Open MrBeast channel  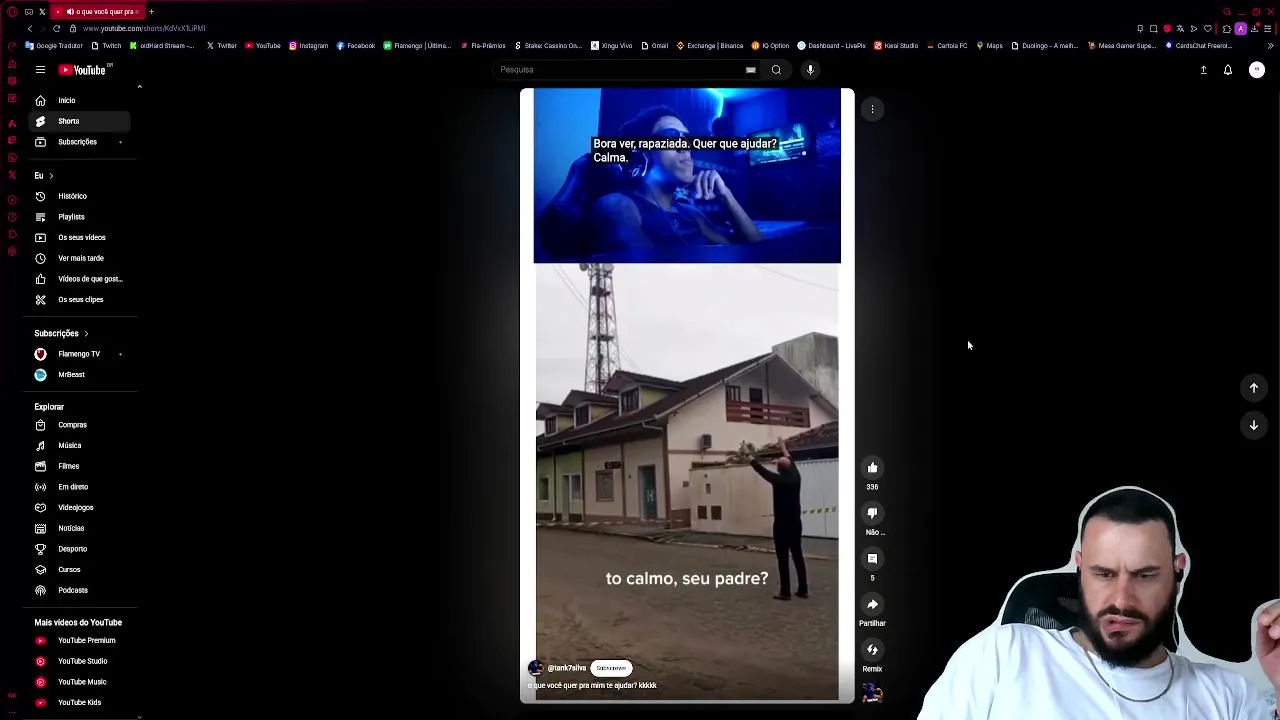[80, 374]
